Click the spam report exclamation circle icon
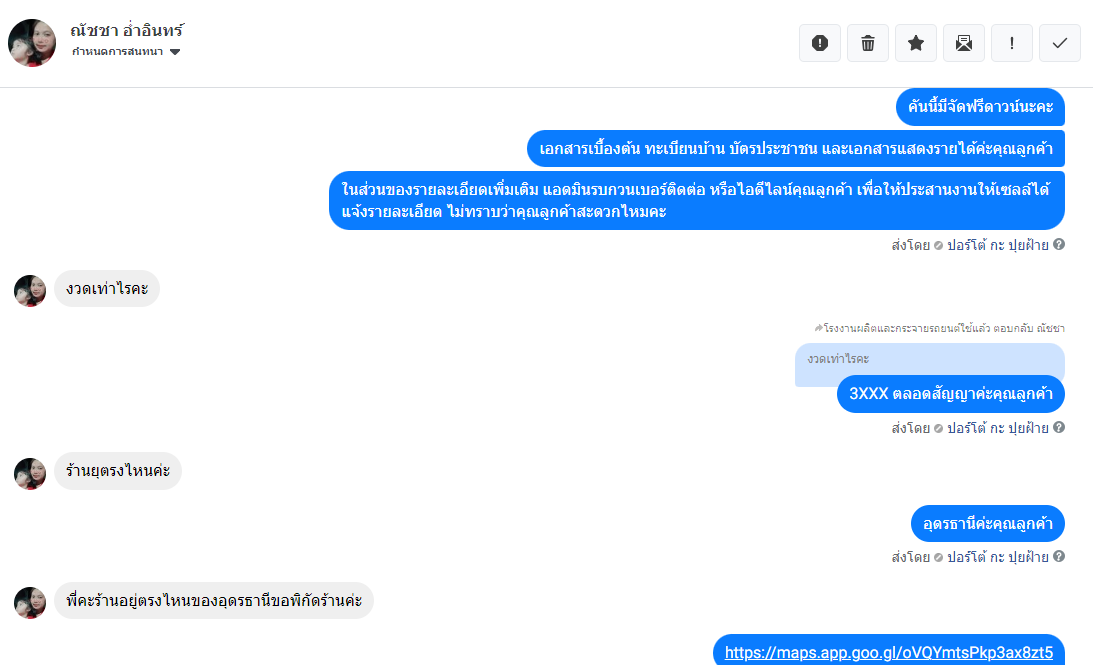The height and width of the screenshot is (669, 1093). pos(820,43)
